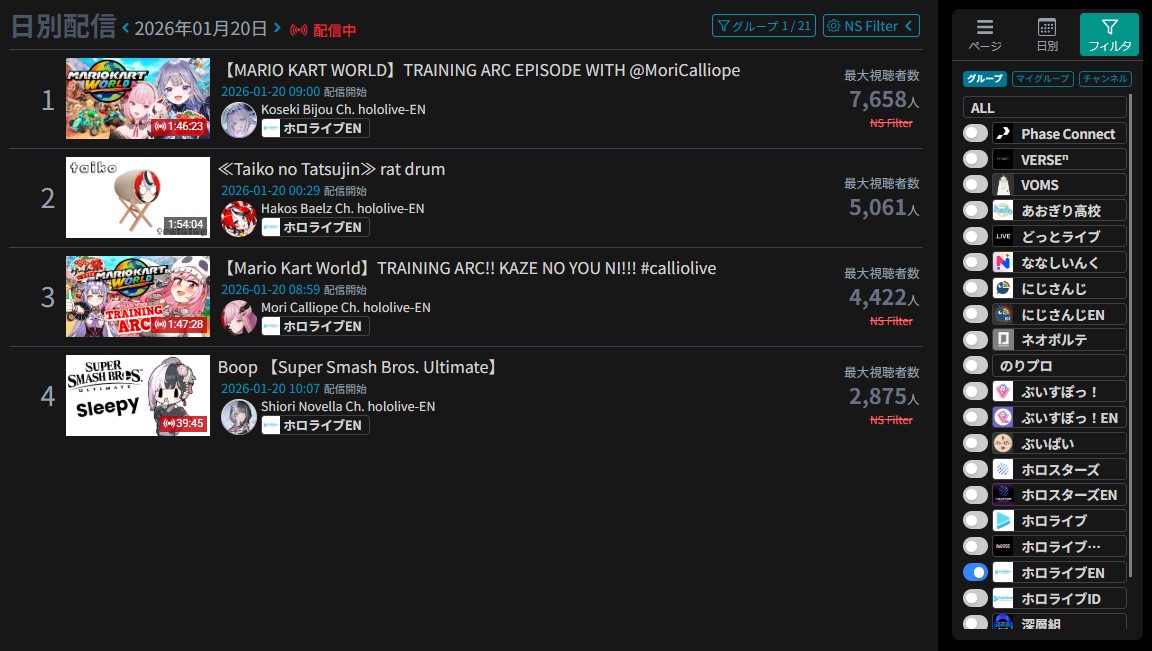The width and height of the screenshot is (1152, 651).
Task: Click ホロライブEN tag under Hakos Baelz
Action: click(x=315, y=227)
